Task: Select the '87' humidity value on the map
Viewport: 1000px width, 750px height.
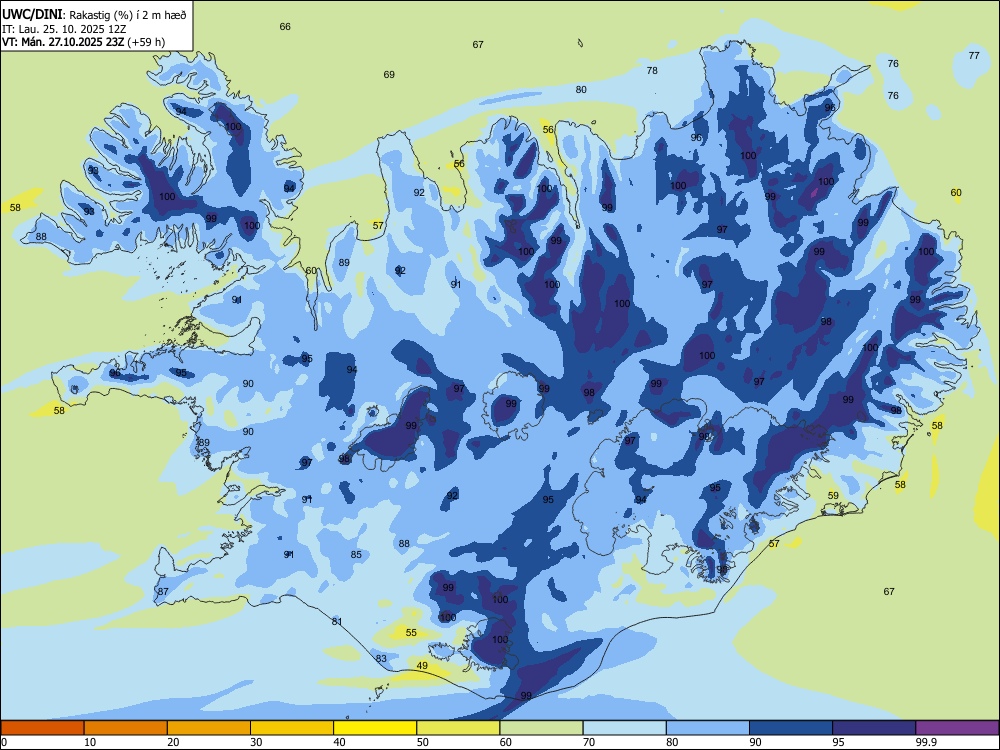Action: (x=163, y=592)
